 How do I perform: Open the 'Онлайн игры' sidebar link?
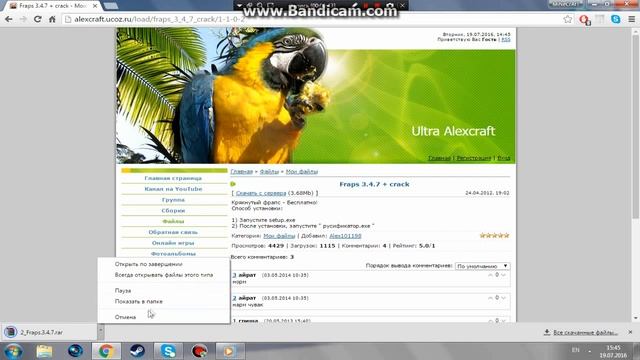[173, 243]
